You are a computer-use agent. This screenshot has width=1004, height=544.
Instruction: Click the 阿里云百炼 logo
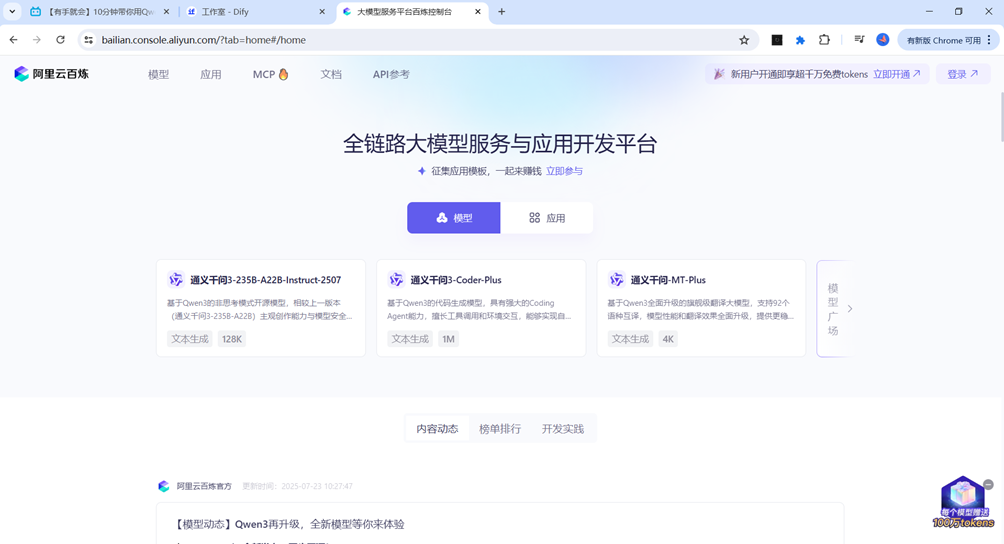51,74
